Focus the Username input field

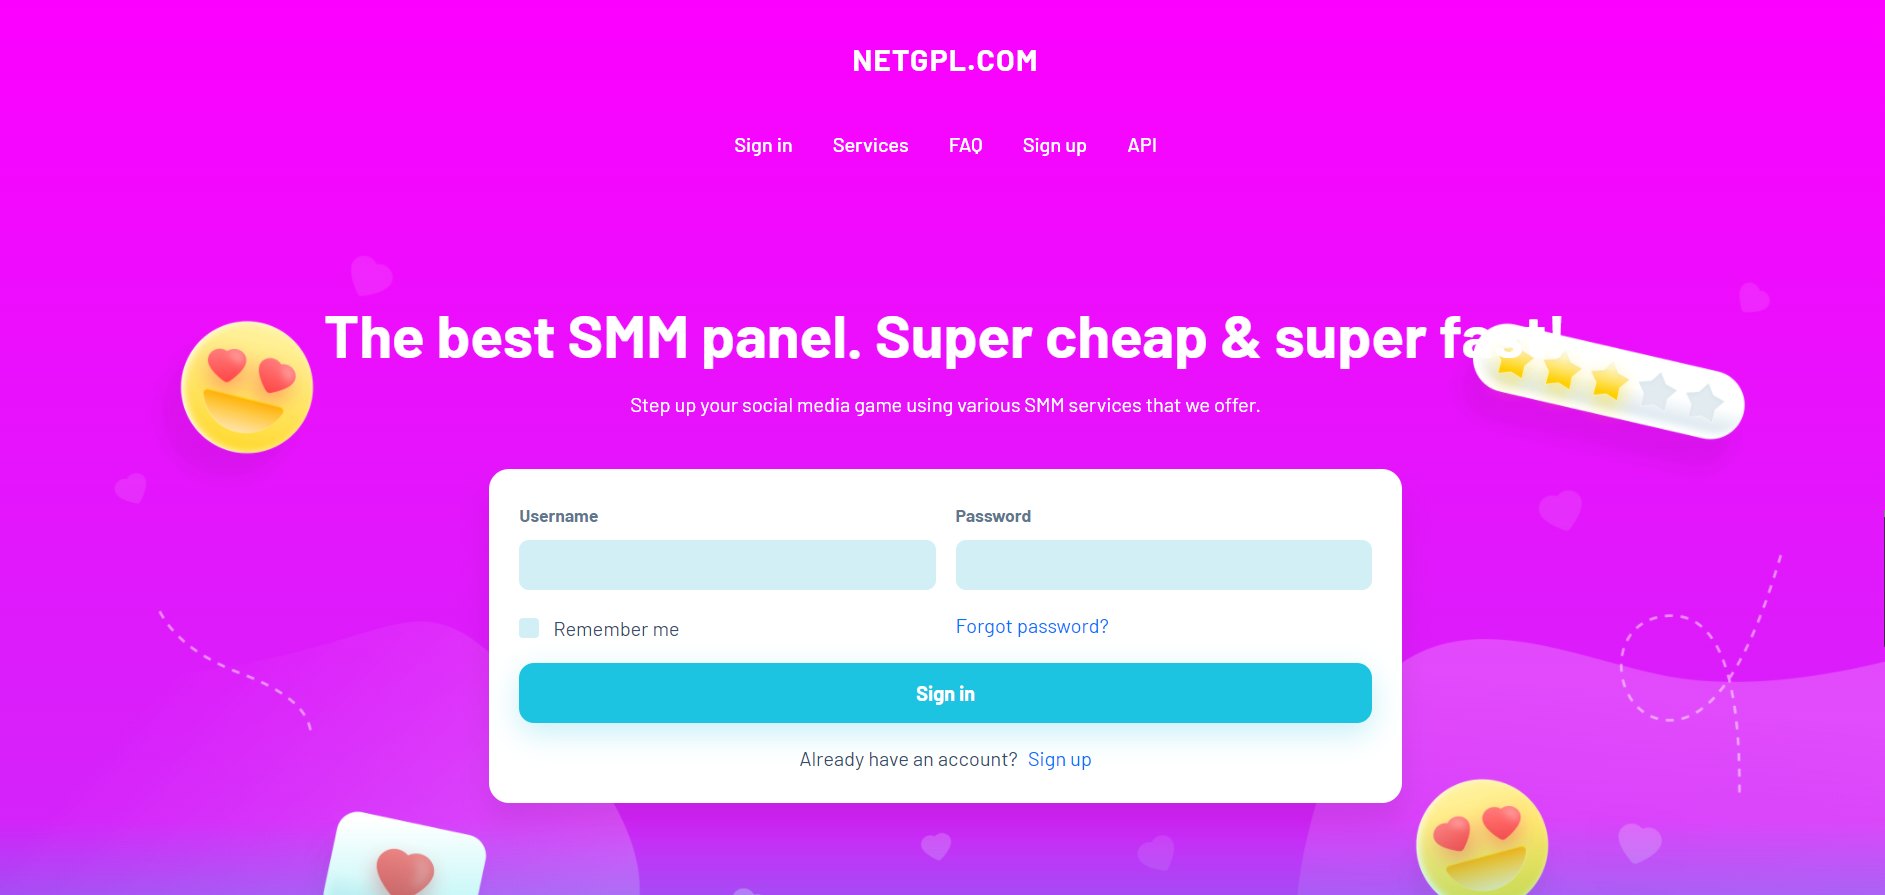727,565
